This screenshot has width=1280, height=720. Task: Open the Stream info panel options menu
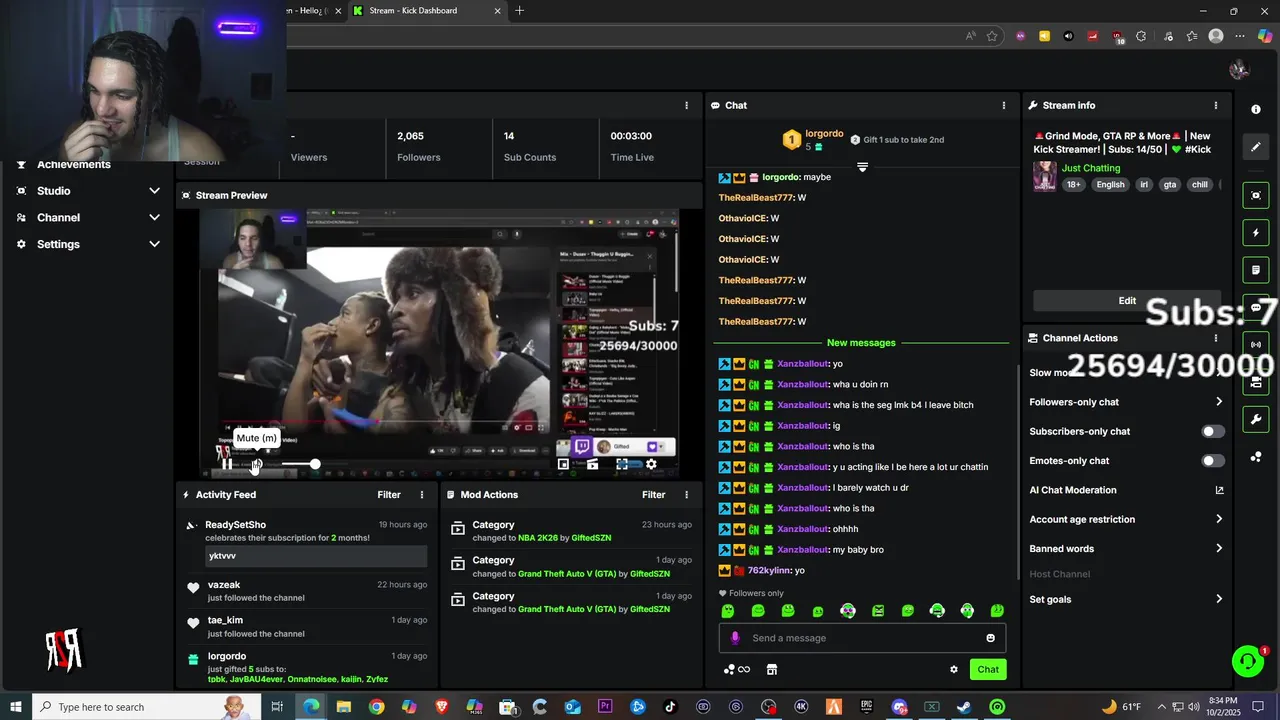pyautogui.click(x=1216, y=105)
